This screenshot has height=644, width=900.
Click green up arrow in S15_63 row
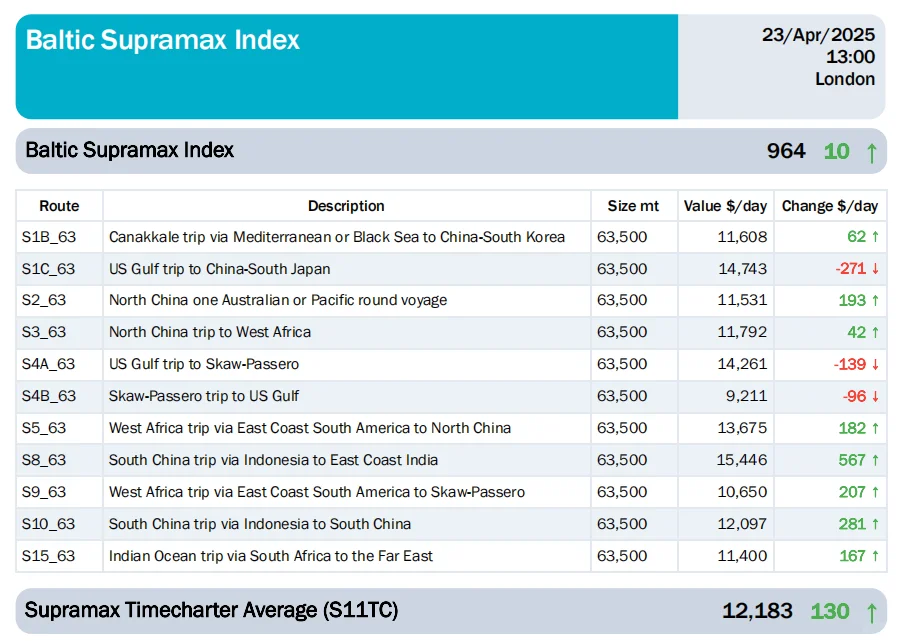pyautogui.click(x=875, y=556)
